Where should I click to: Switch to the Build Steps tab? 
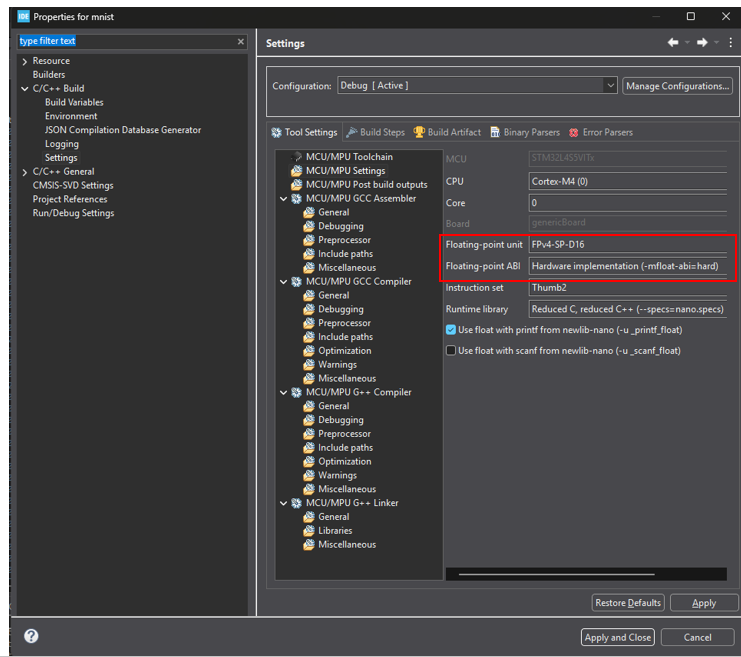[376, 132]
